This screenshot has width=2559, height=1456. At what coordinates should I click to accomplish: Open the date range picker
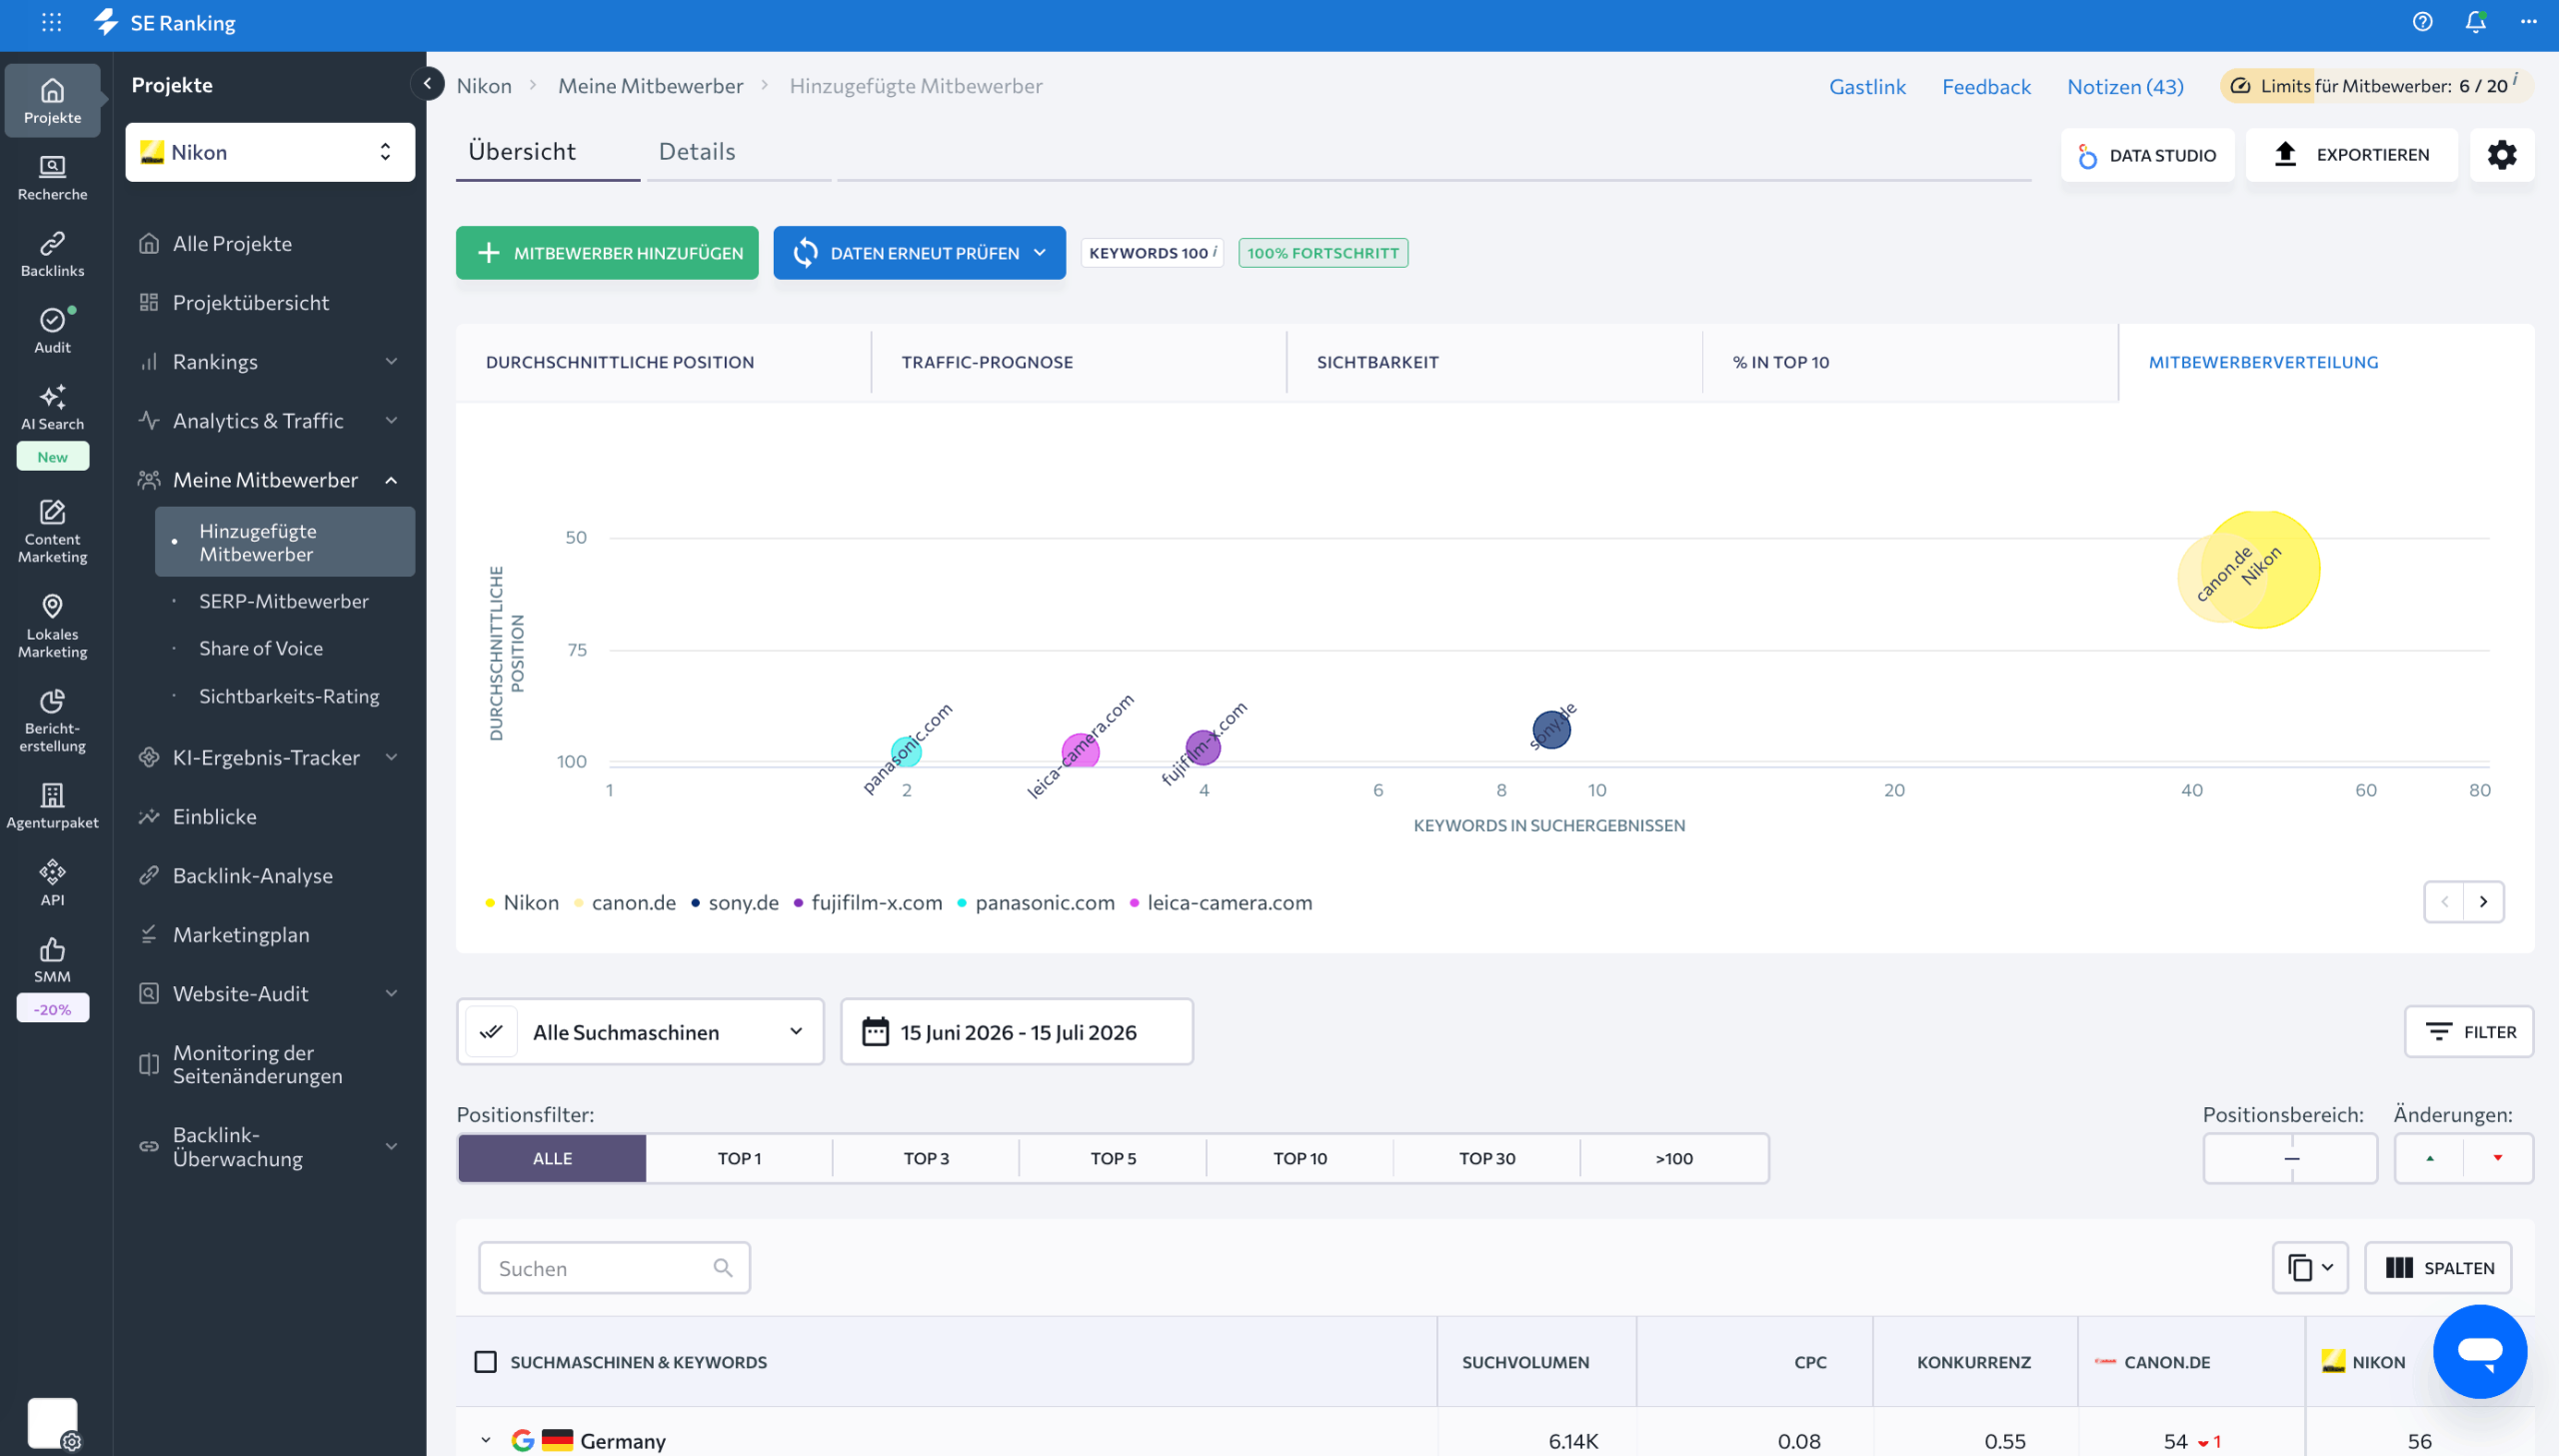pos(1017,1032)
